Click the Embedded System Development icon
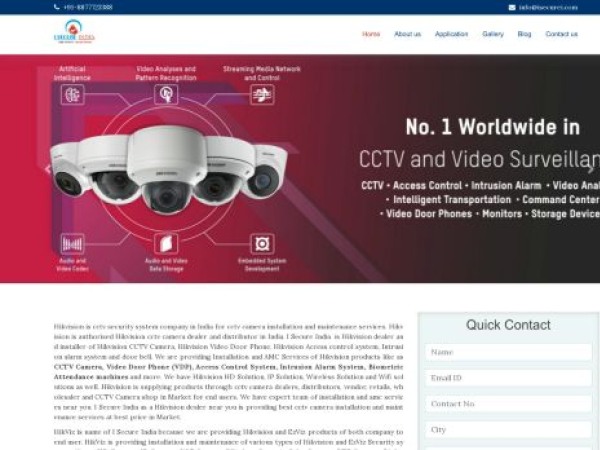The image size is (600, 450). coord(262,243)
